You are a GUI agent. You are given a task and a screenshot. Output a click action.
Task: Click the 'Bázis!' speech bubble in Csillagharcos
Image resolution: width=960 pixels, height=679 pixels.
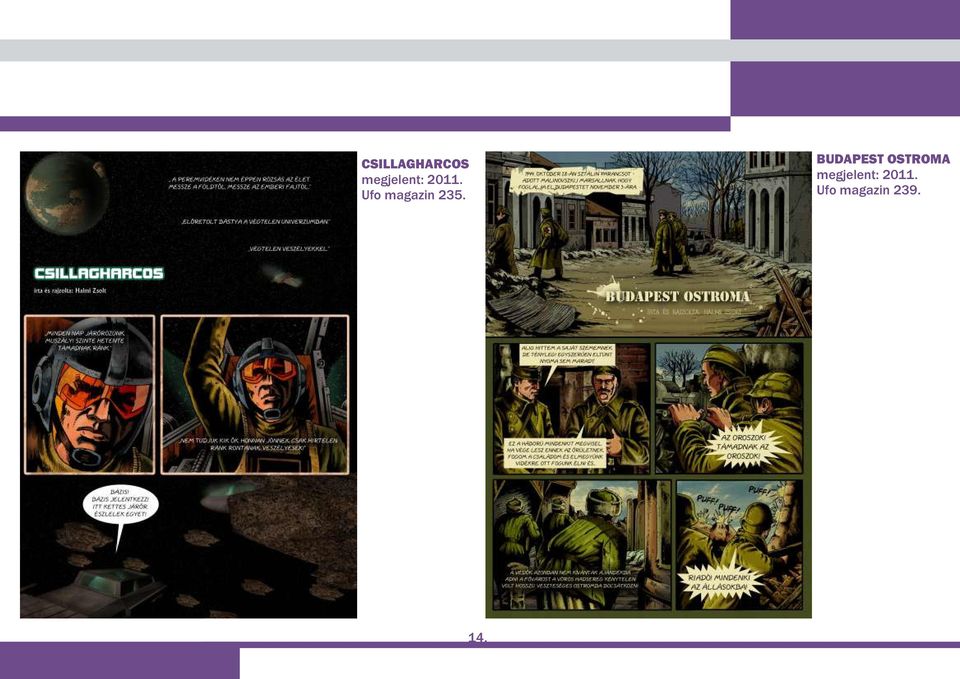click(121, 504)
